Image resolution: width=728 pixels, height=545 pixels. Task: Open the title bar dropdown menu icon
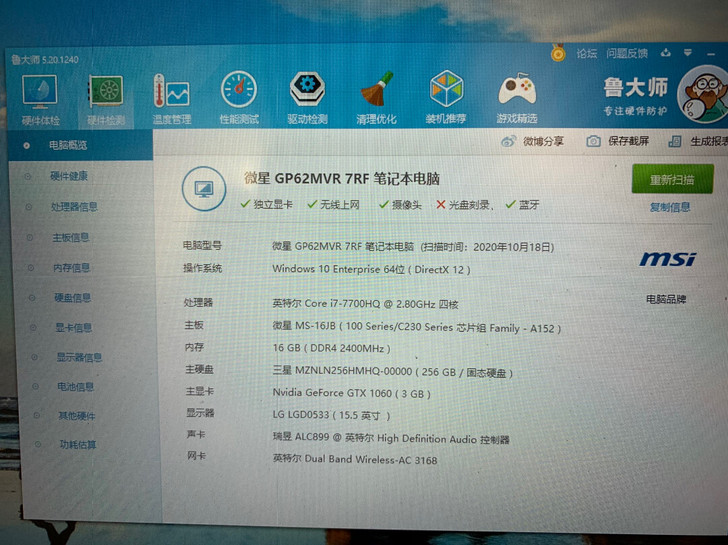tap(688, 52)
